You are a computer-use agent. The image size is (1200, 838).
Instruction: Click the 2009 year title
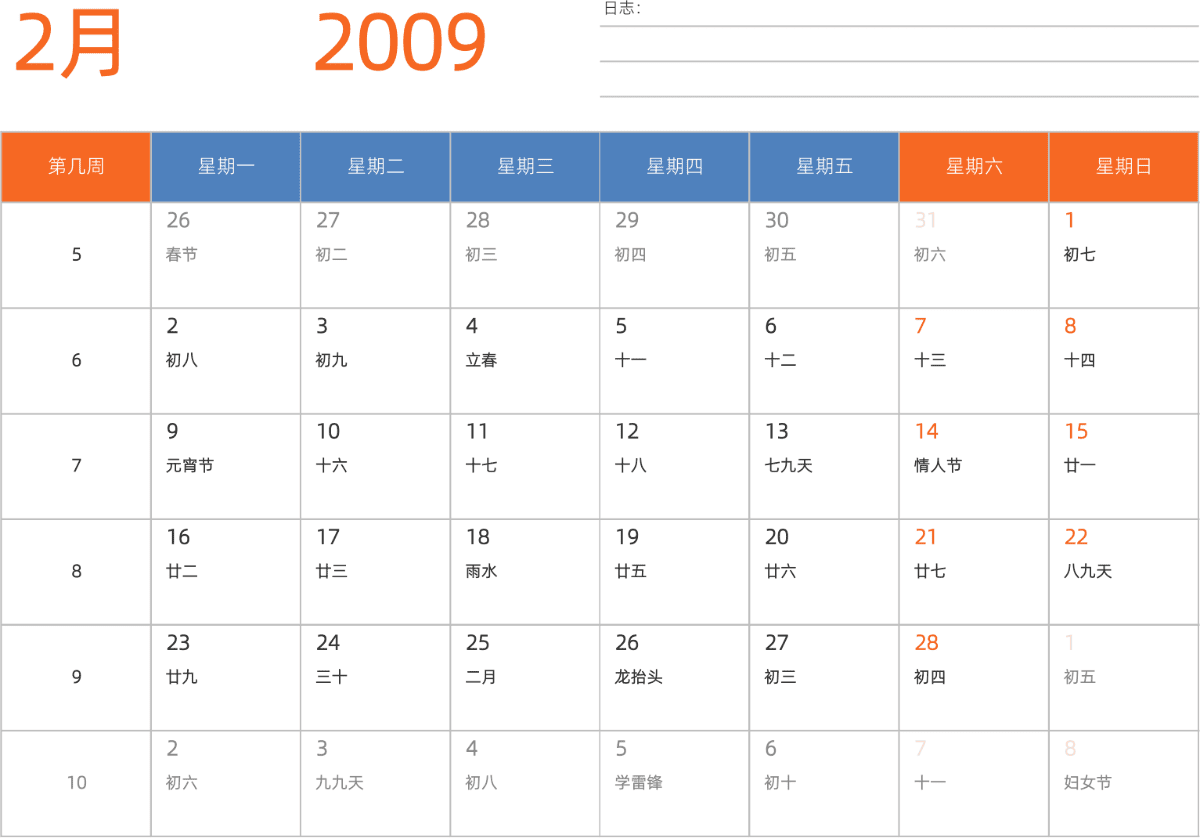400,44
